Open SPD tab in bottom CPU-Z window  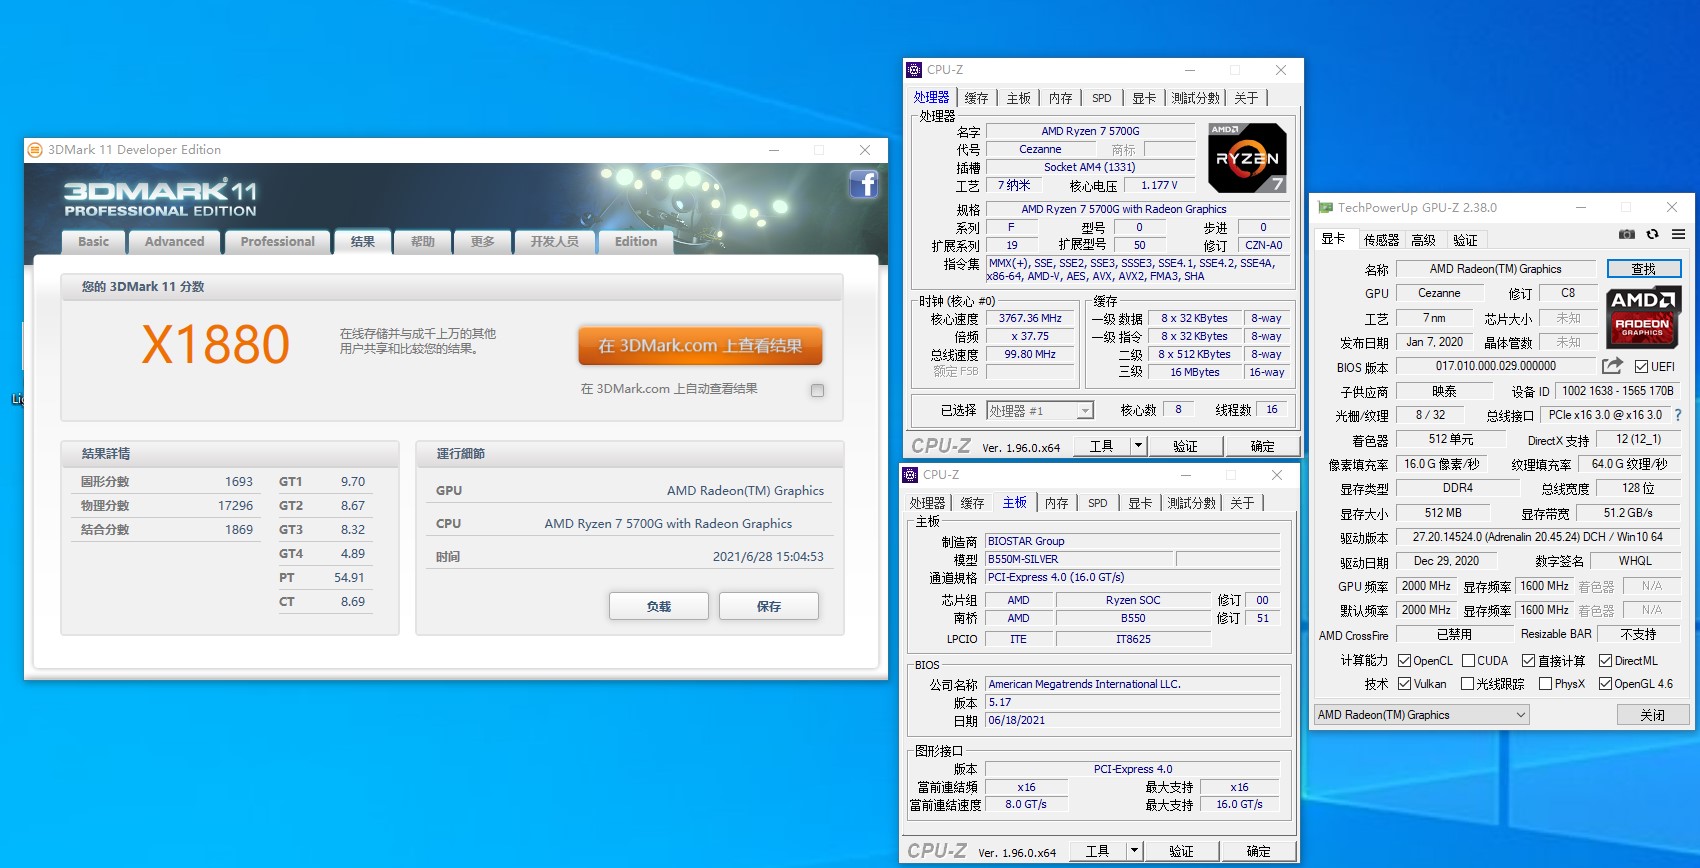tap(1098, 503)
